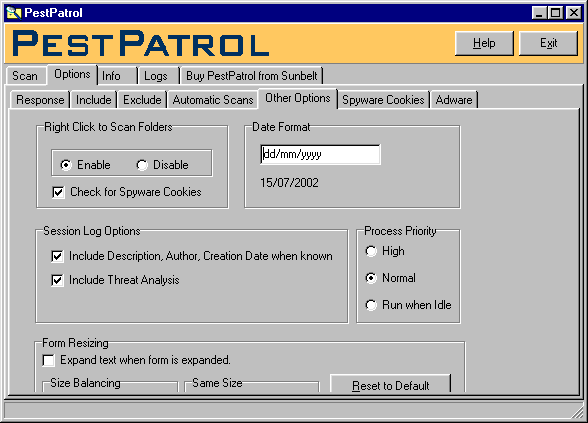Close the PestPatrol window
The image size is (588, 423).
574,13
